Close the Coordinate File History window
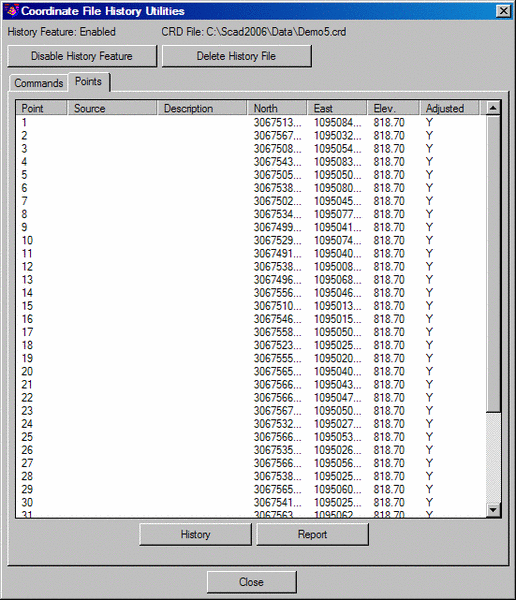The image size is (516, 600). tap(504, 11)
